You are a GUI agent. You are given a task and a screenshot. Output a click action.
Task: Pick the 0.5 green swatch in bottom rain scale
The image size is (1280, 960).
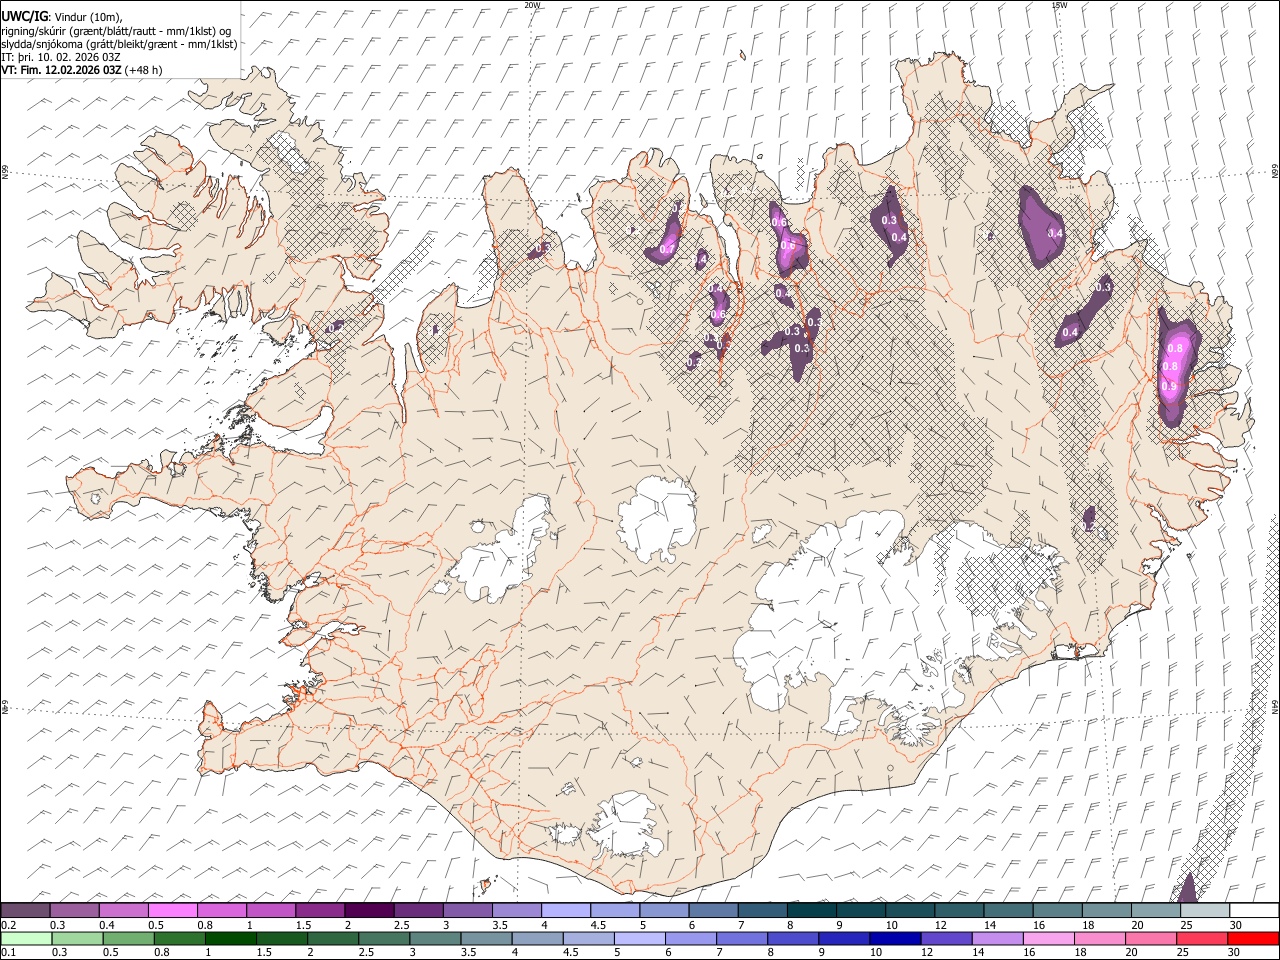click(128, 938)
